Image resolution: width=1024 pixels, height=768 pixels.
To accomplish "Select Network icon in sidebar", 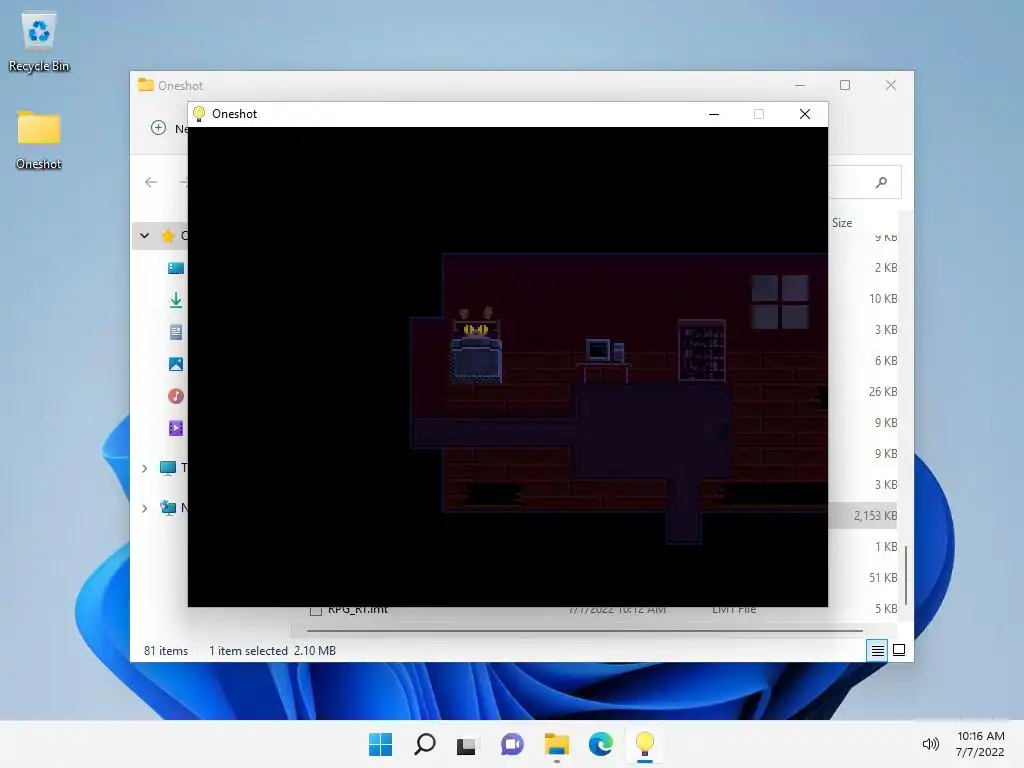I will 168,507.
